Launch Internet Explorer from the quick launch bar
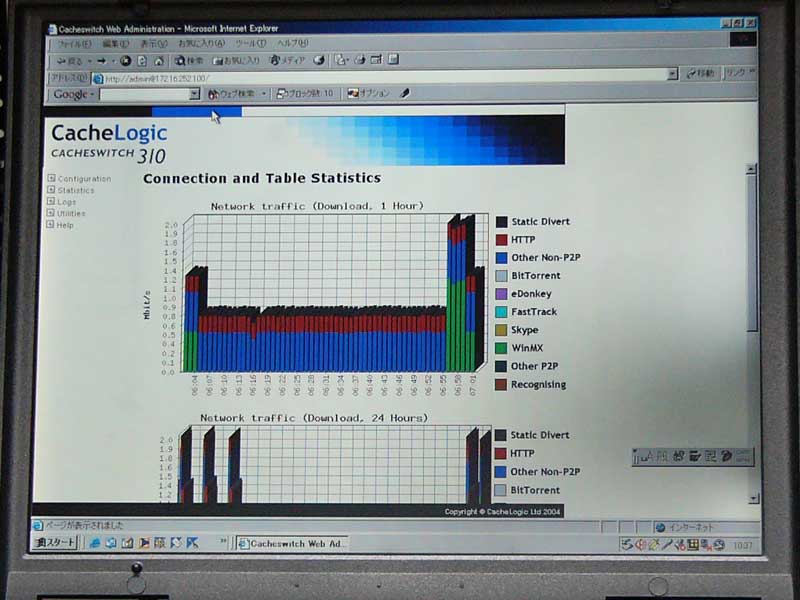This screenshot has width=800, height=600. click(94, 543)
